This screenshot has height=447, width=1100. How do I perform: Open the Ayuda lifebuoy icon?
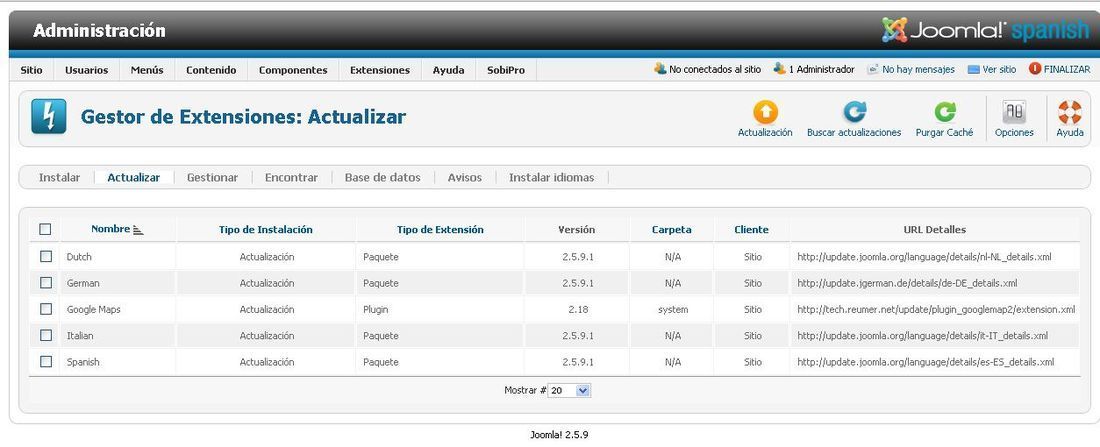tap(1069, 112)
